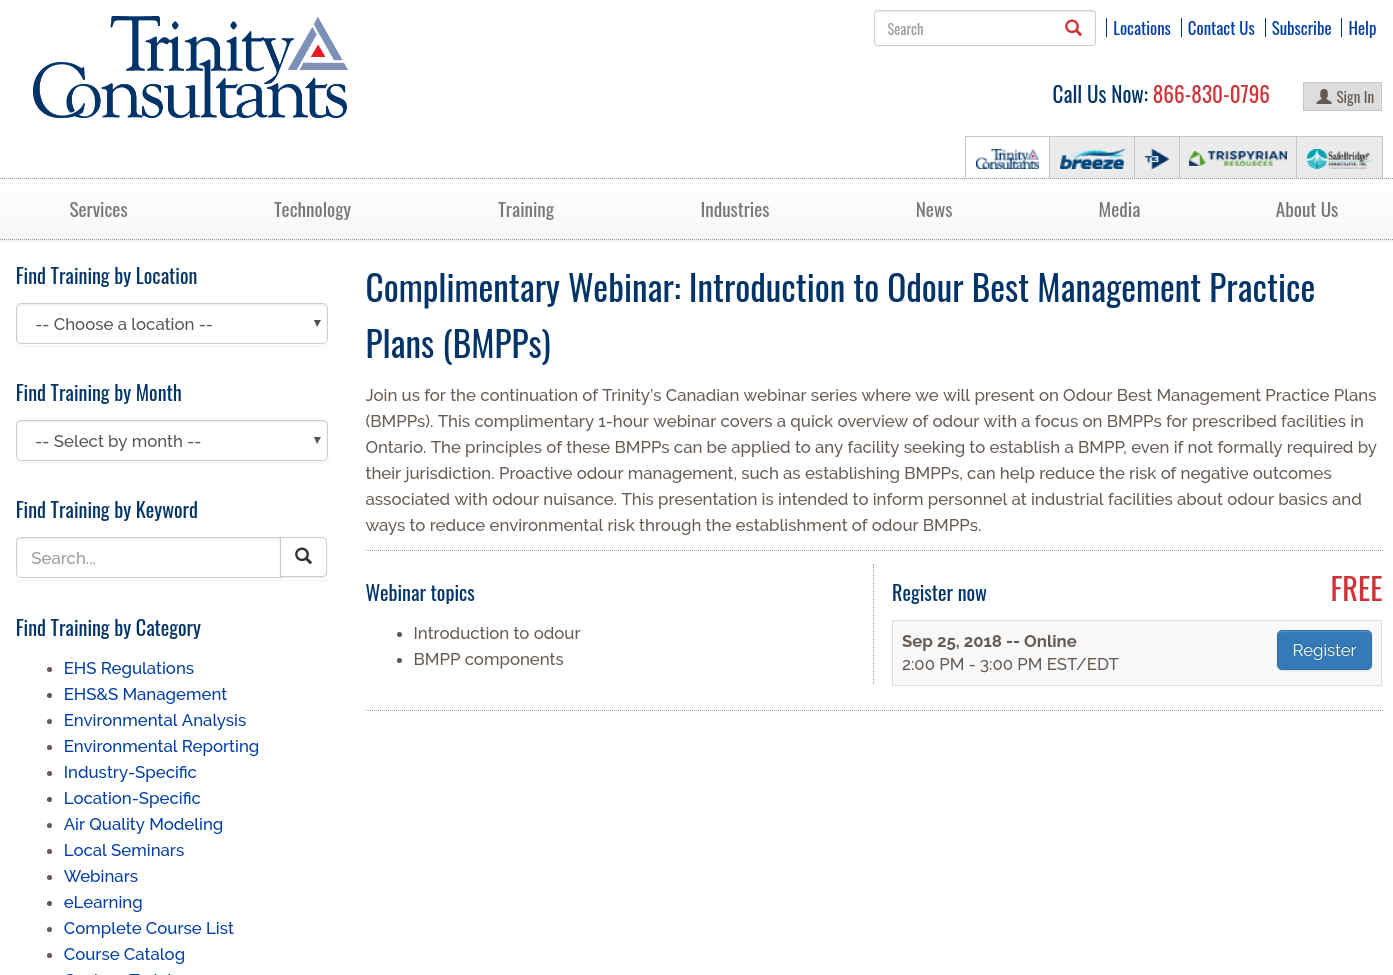Click the 'Find Training by Month' heading
The width and height of the screenshot is (1393, 975).
pos(98,393)
